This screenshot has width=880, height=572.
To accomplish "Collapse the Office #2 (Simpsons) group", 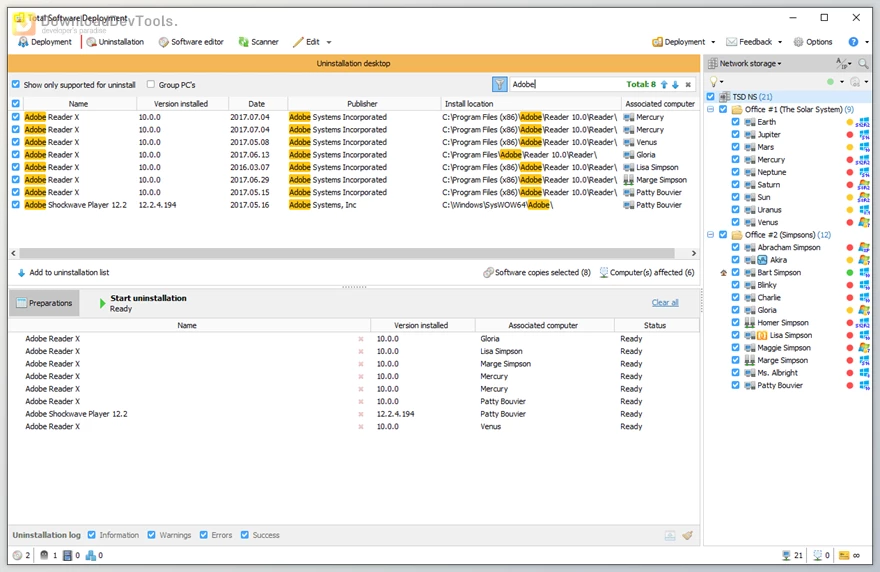I will click(711, 235).
